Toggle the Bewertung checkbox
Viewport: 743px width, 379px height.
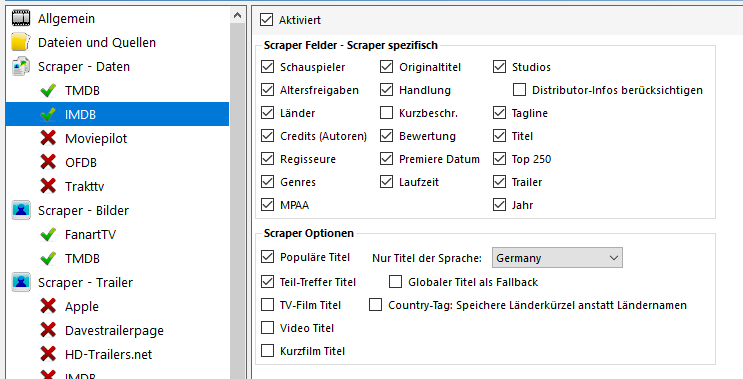pyautogui.click(x=387, y=136)
